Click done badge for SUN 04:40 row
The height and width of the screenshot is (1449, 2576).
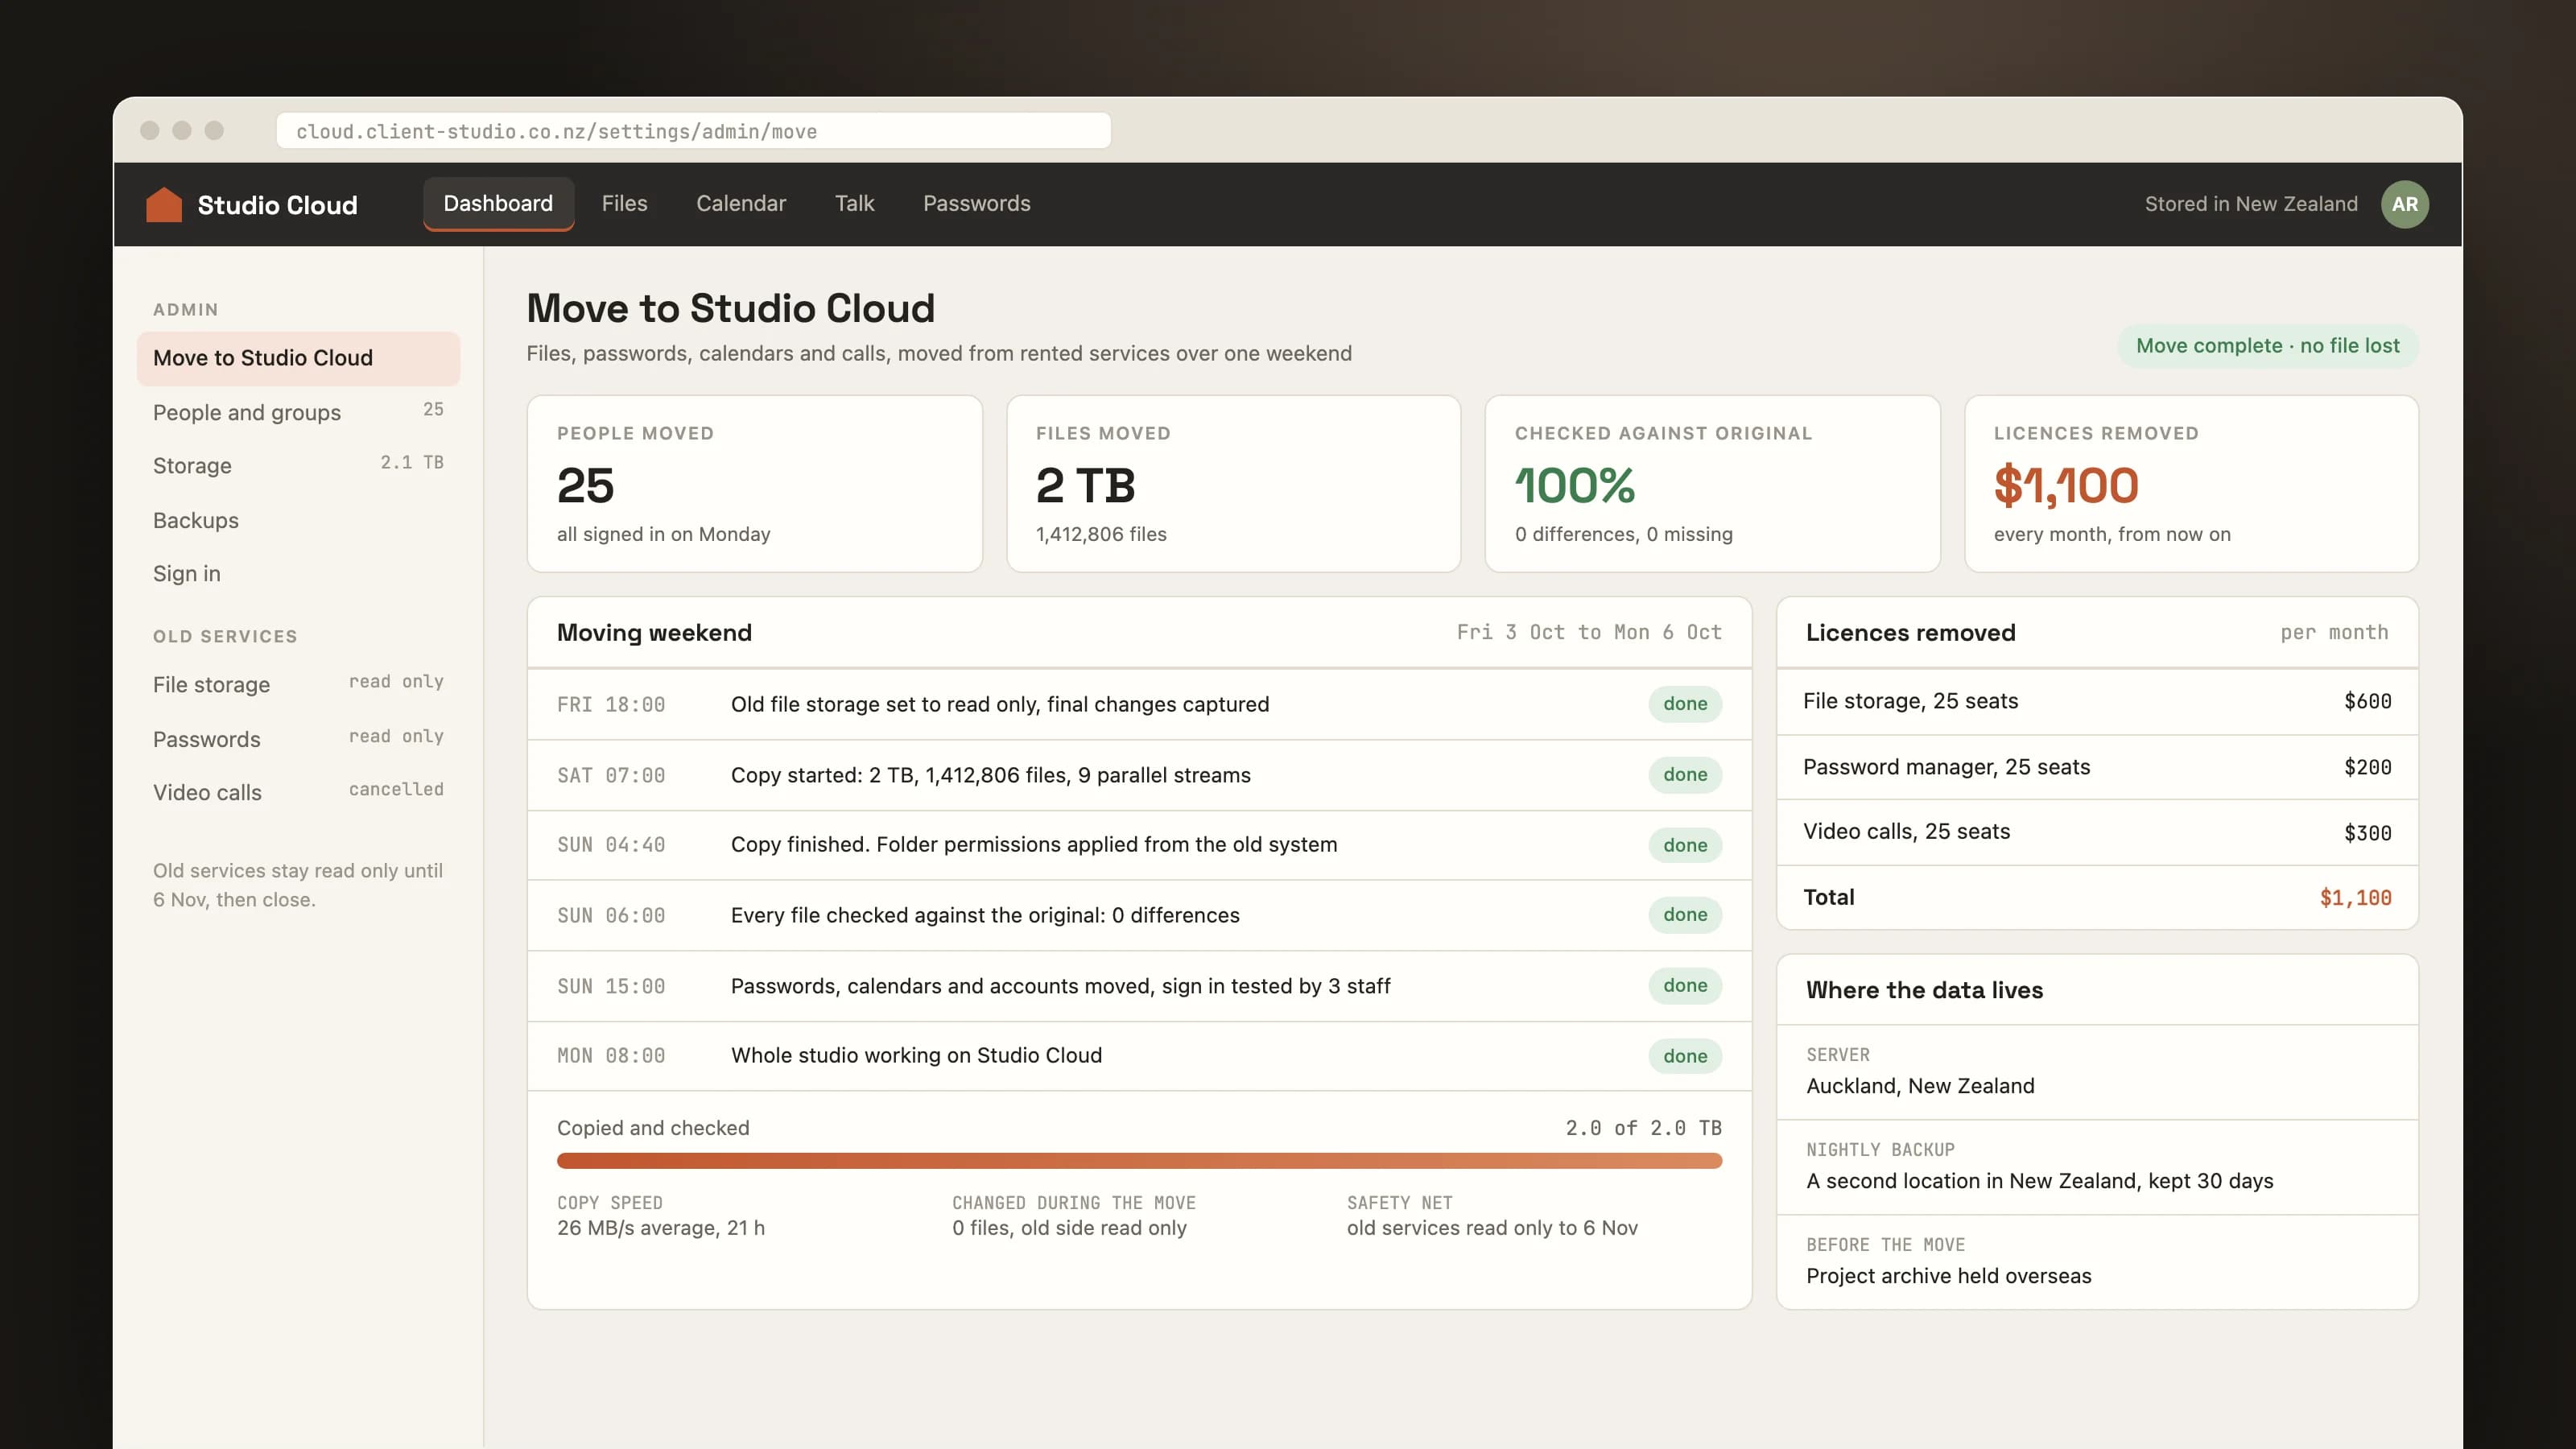[x=1685, y=845]
